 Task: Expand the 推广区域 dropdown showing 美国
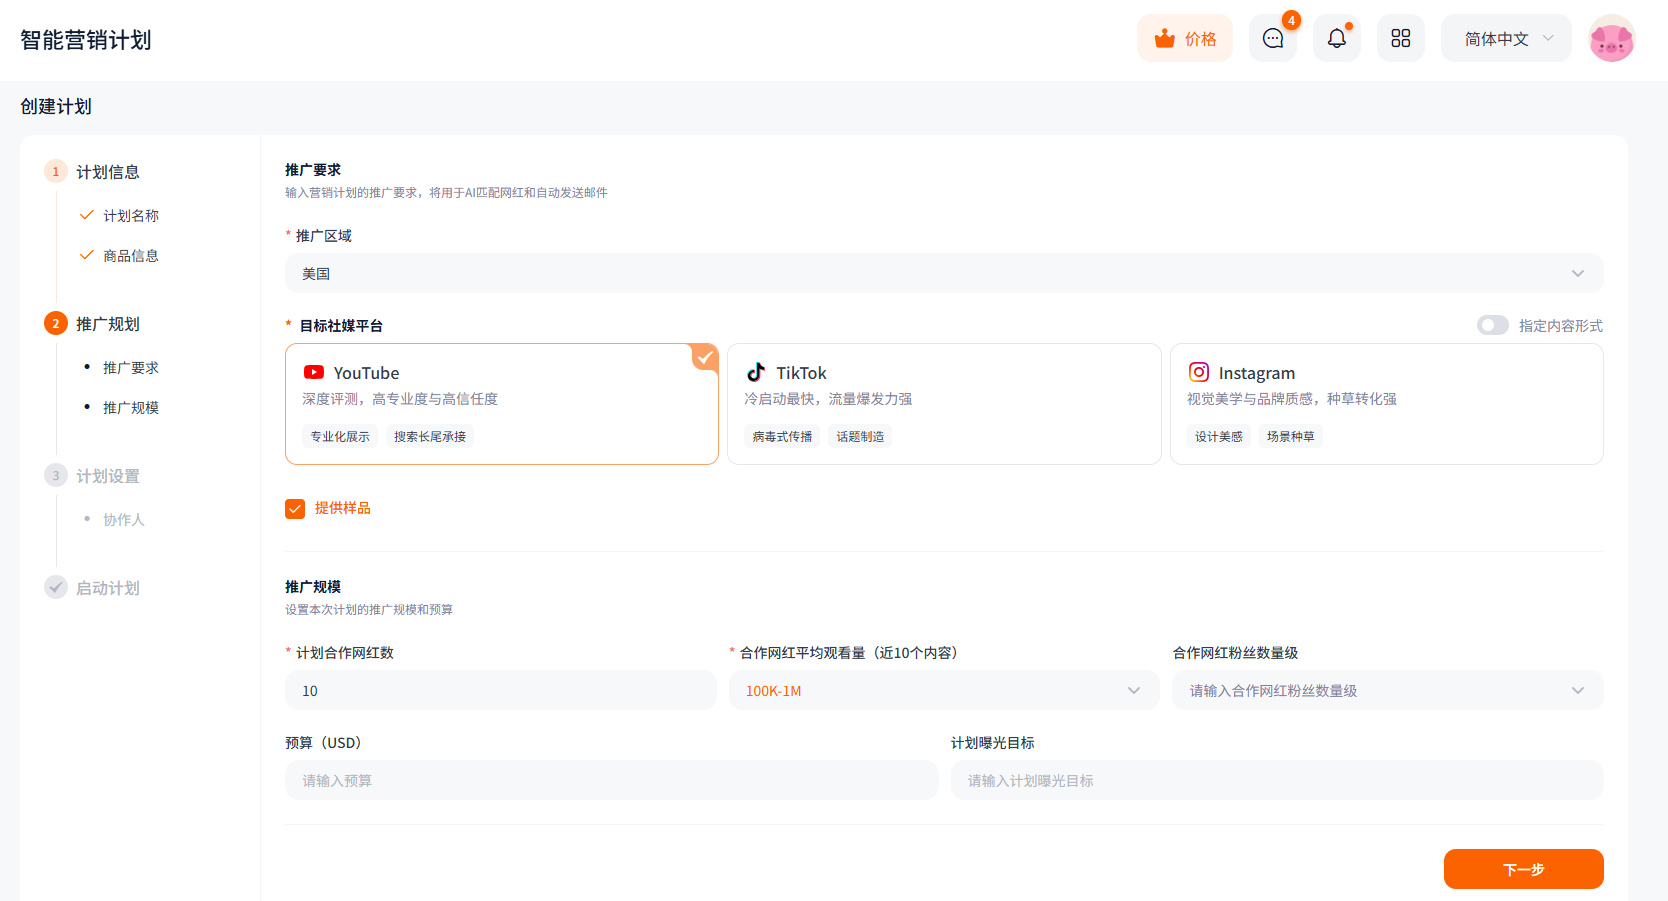click(943, 273)
